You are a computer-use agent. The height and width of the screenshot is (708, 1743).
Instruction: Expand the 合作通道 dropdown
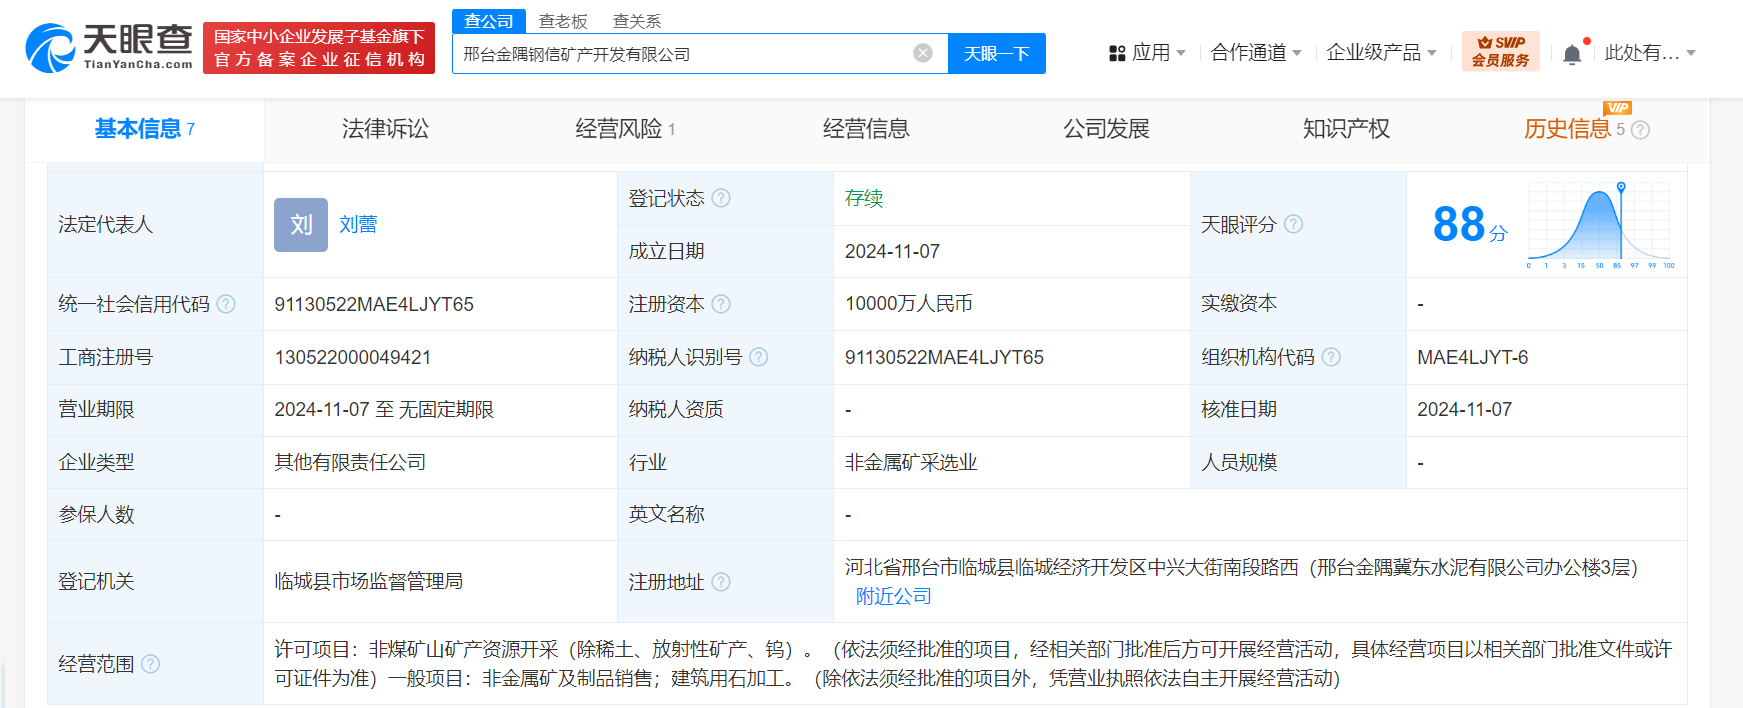pos(1256,53)
